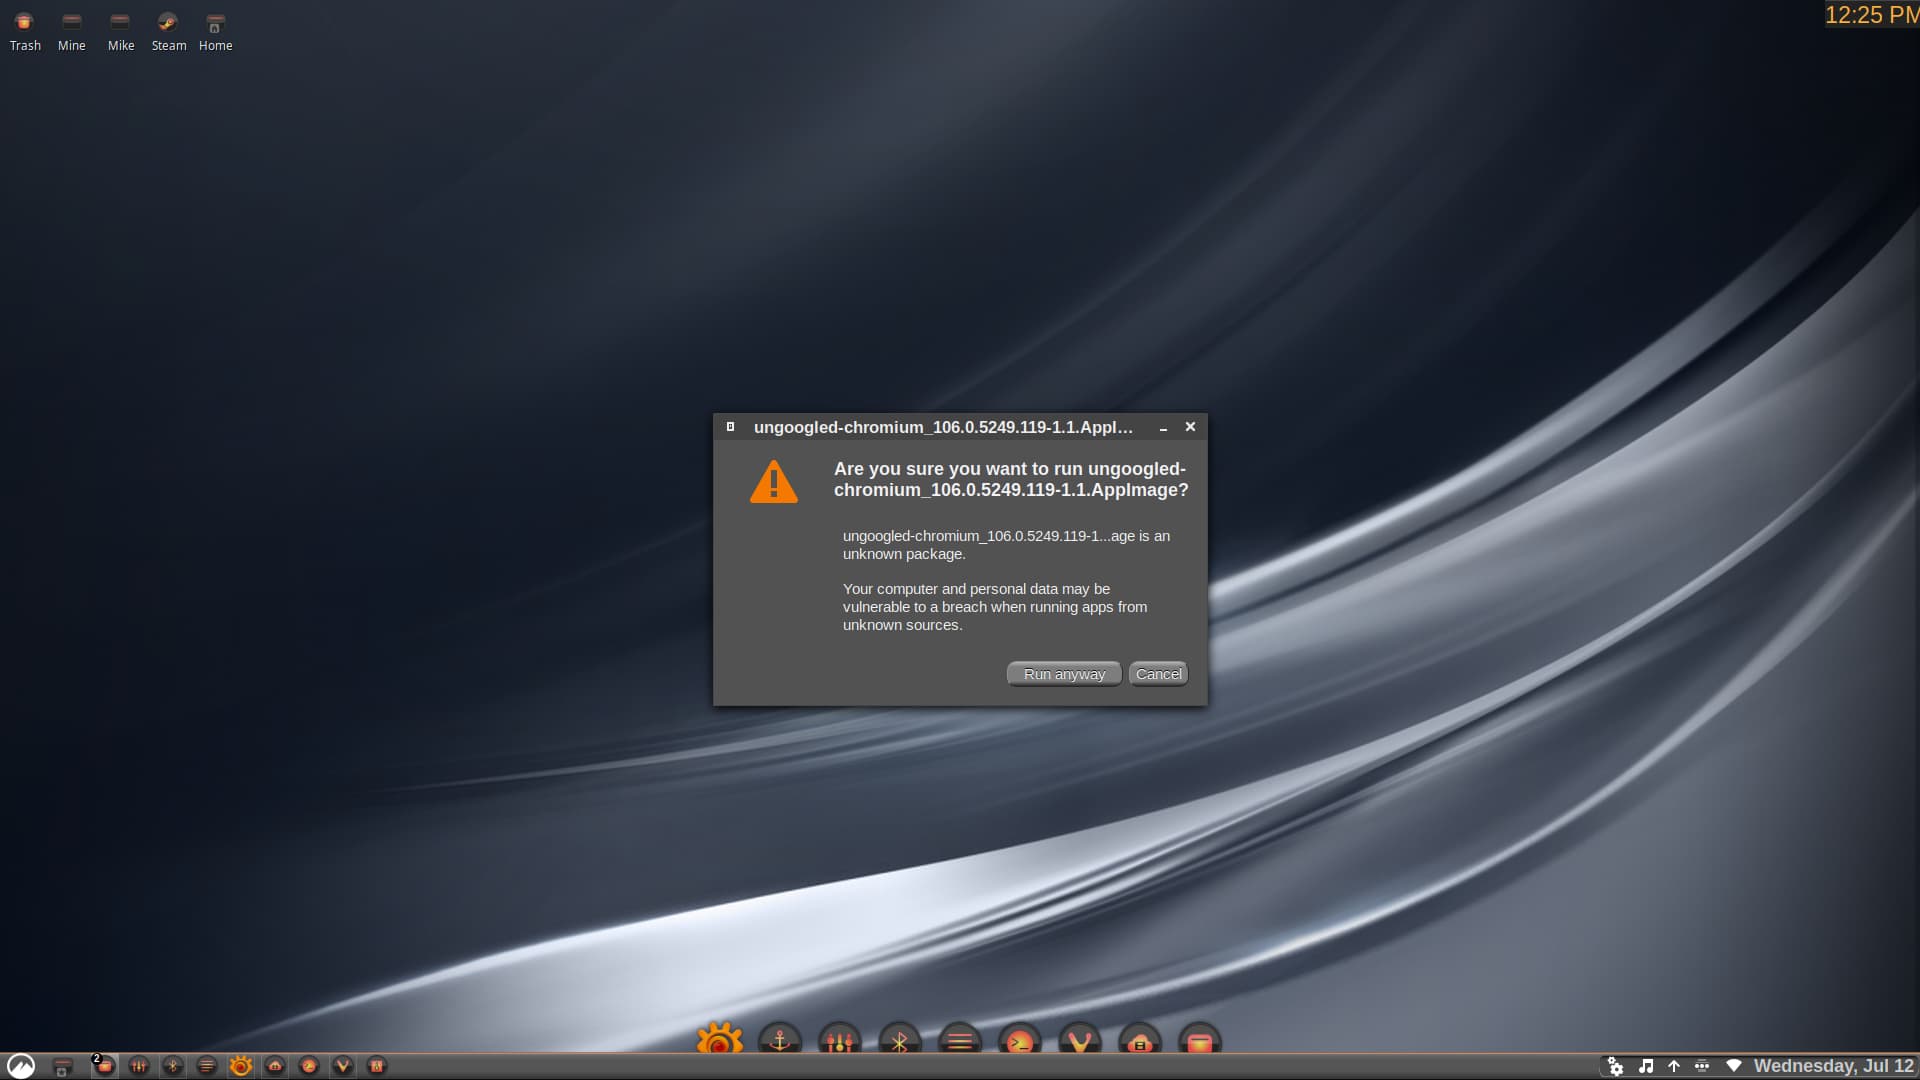Image resolution: width=1920 pixels, height=1080 pixels.
Task: Open the three-lines app in the dock
Action: coord(960,1040)
